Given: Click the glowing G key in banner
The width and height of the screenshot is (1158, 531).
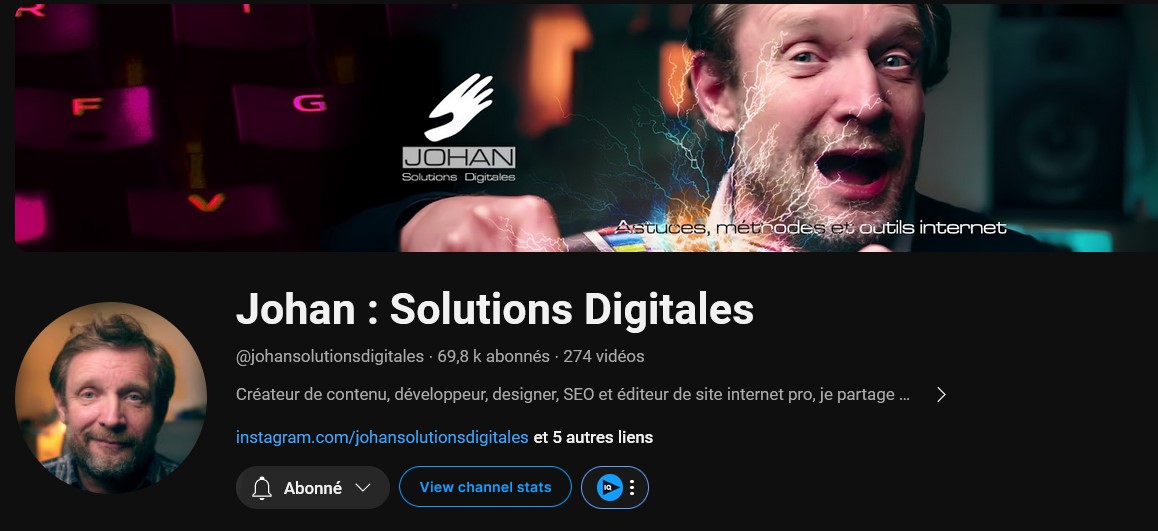Looking at the screenshot, I should (x=309, y=103).
